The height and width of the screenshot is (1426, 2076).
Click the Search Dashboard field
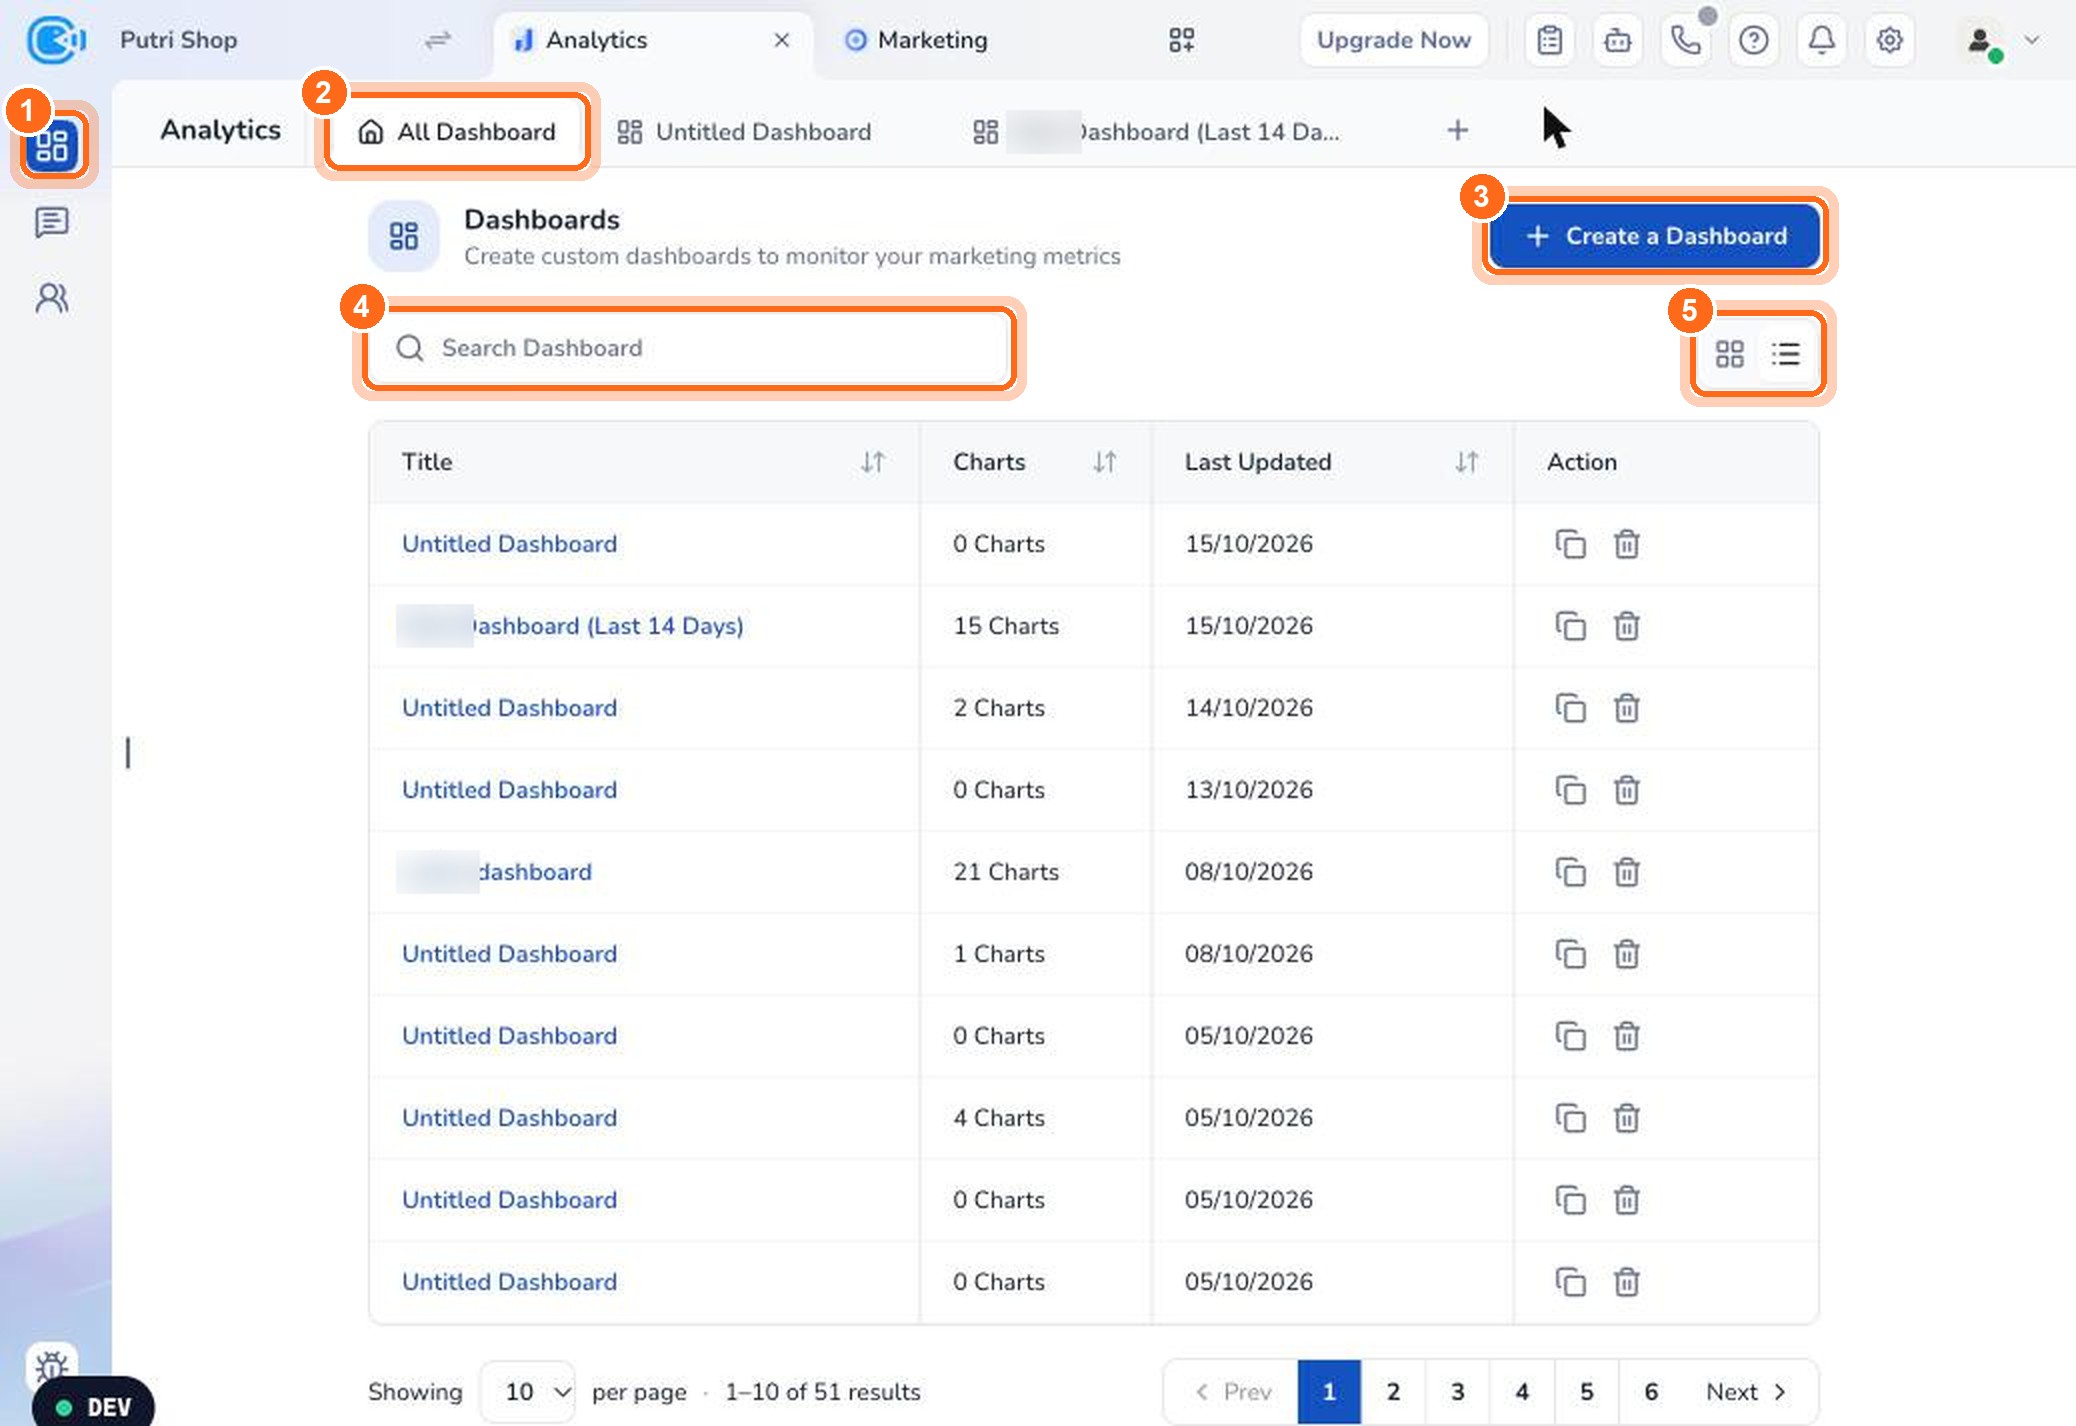point(688,348)
